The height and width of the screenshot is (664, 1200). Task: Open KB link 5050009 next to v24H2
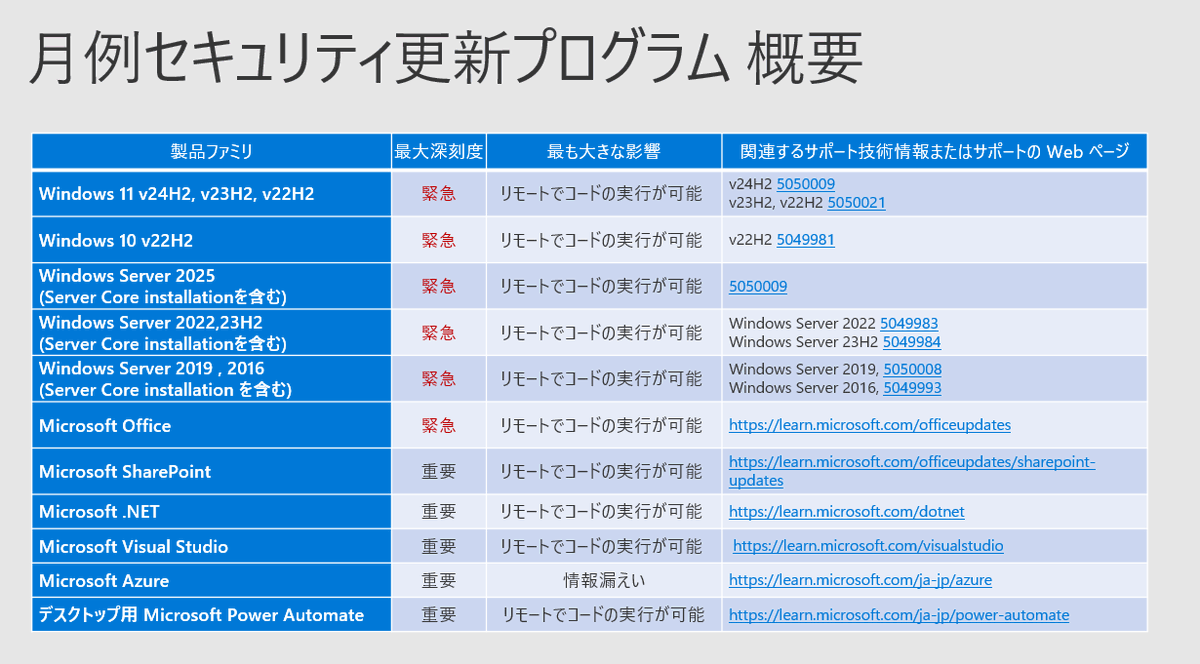click(x=806, y=184)
